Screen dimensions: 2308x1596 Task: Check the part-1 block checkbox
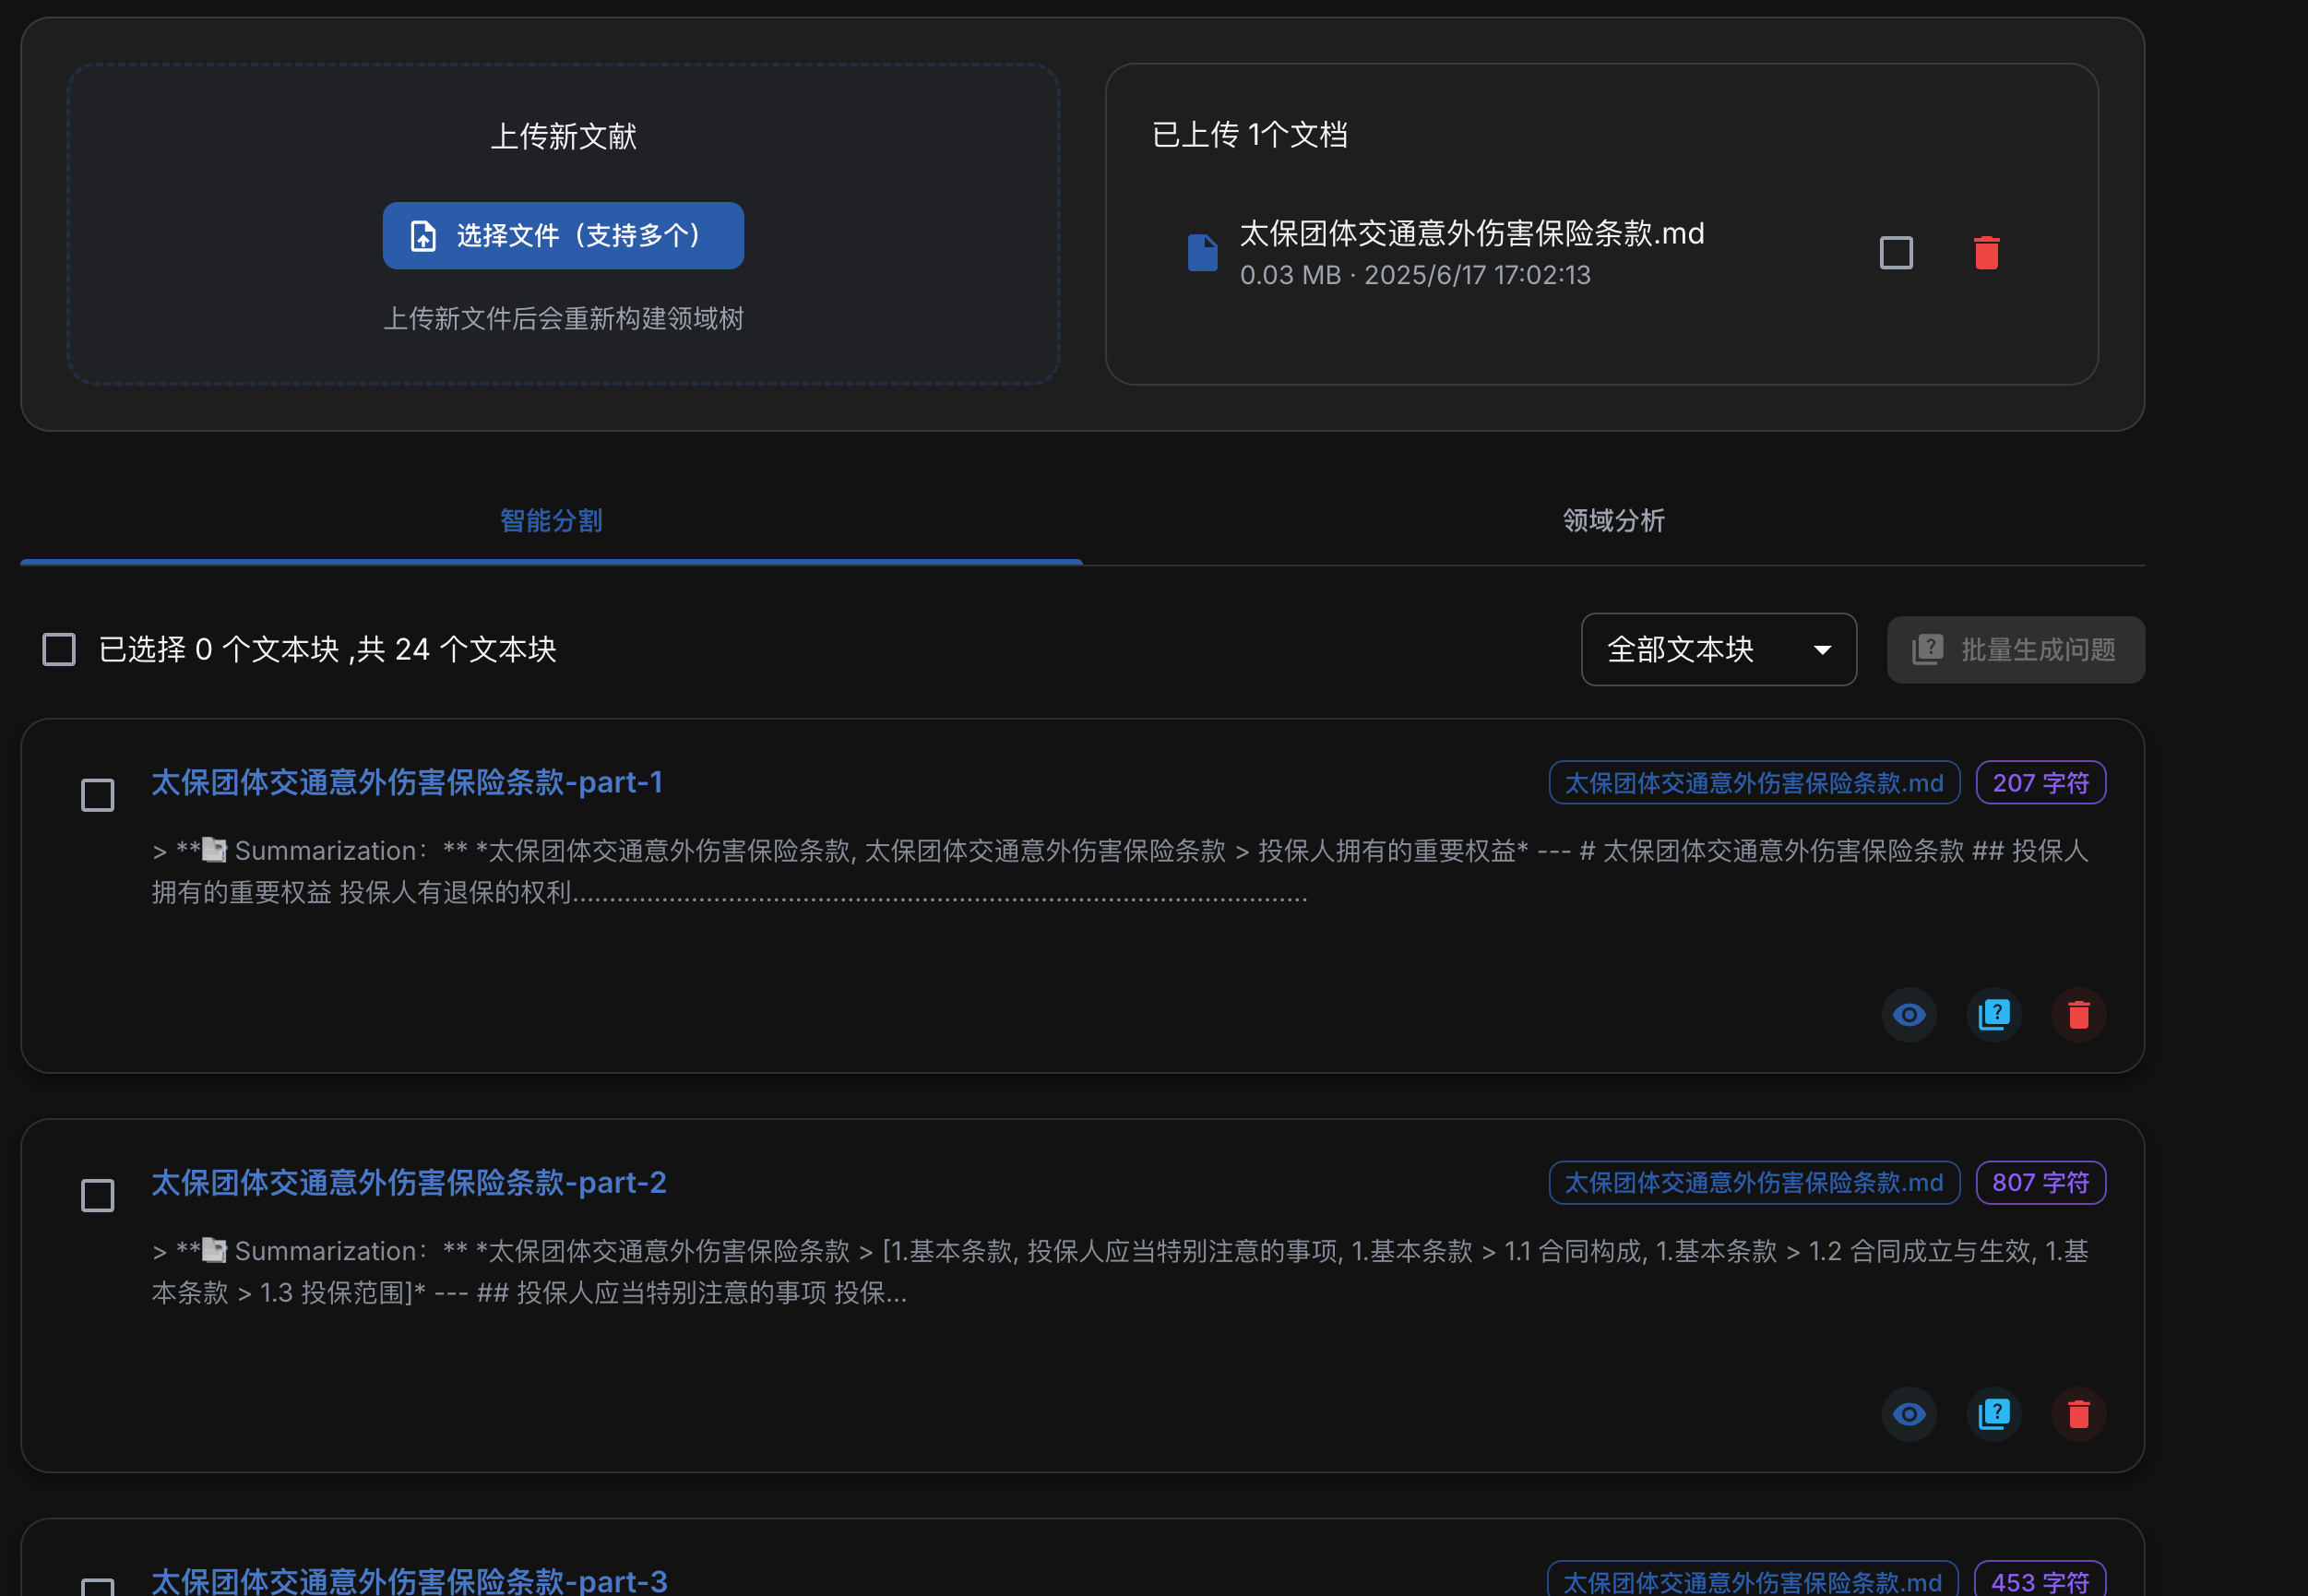97,794
